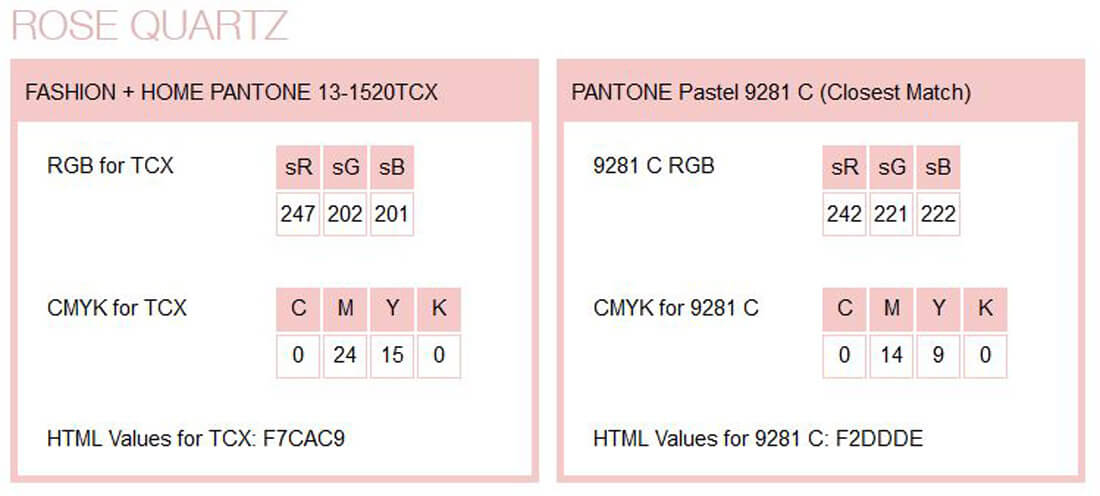
Task: Click the sR value 247 for TCX
Action: [x=298, y=214]
